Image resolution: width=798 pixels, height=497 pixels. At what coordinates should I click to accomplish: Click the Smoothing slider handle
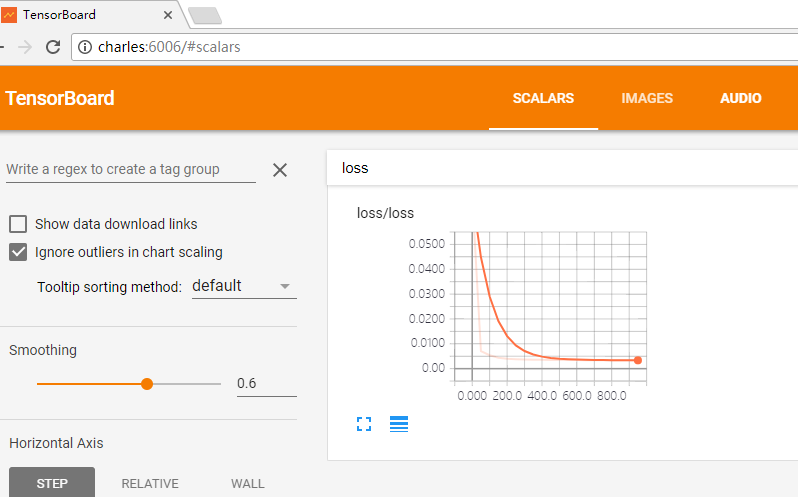coord(147,384)
